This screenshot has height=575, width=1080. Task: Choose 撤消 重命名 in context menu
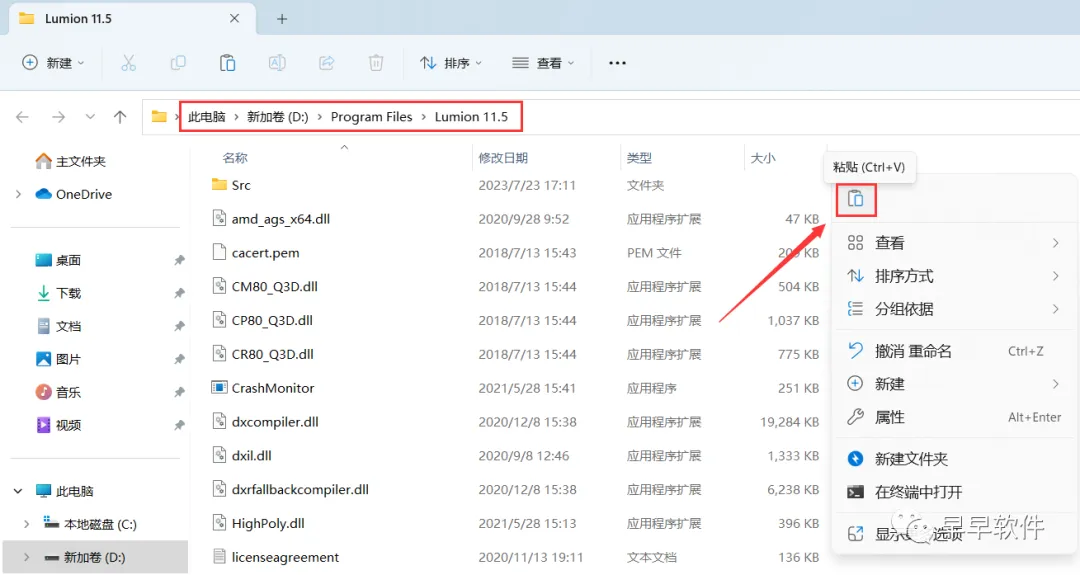click(954, 351)
